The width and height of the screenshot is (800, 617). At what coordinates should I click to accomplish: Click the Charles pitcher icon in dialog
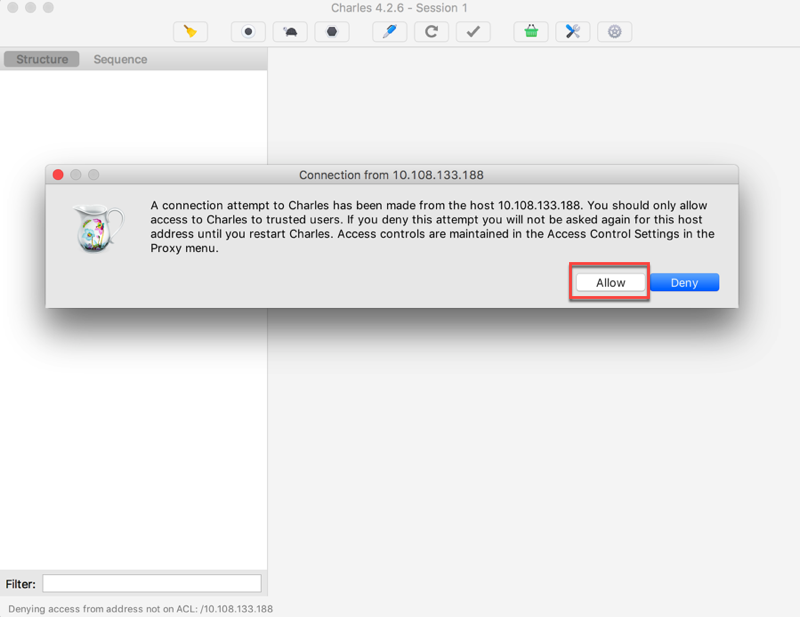click(98, 228)
